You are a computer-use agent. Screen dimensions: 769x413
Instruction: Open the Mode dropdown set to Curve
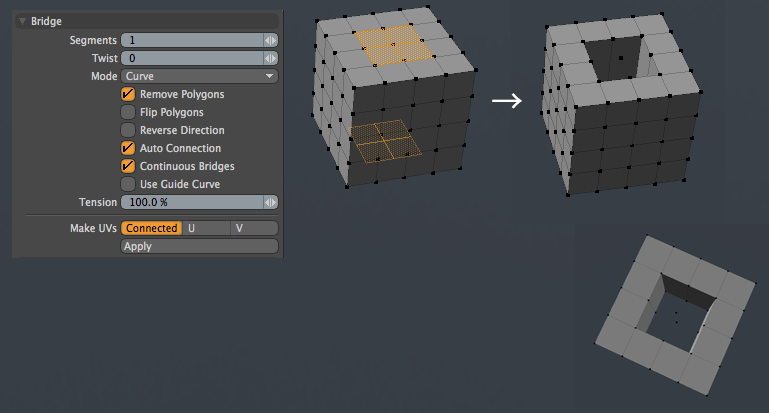pos(200,77)
